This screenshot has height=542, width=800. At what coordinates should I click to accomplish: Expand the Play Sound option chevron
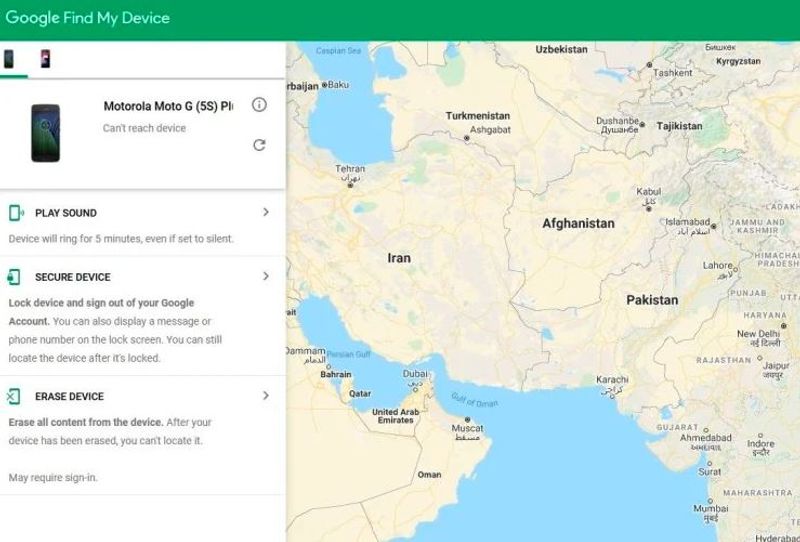pyautogui.click(x=266, y=212)
